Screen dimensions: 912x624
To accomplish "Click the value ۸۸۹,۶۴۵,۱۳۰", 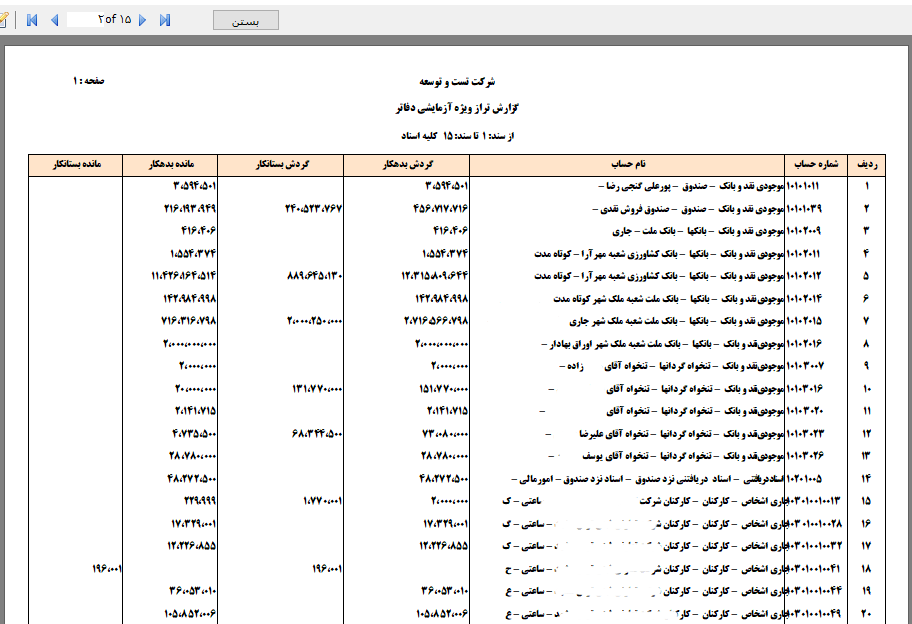I will [x=314, y=276].
